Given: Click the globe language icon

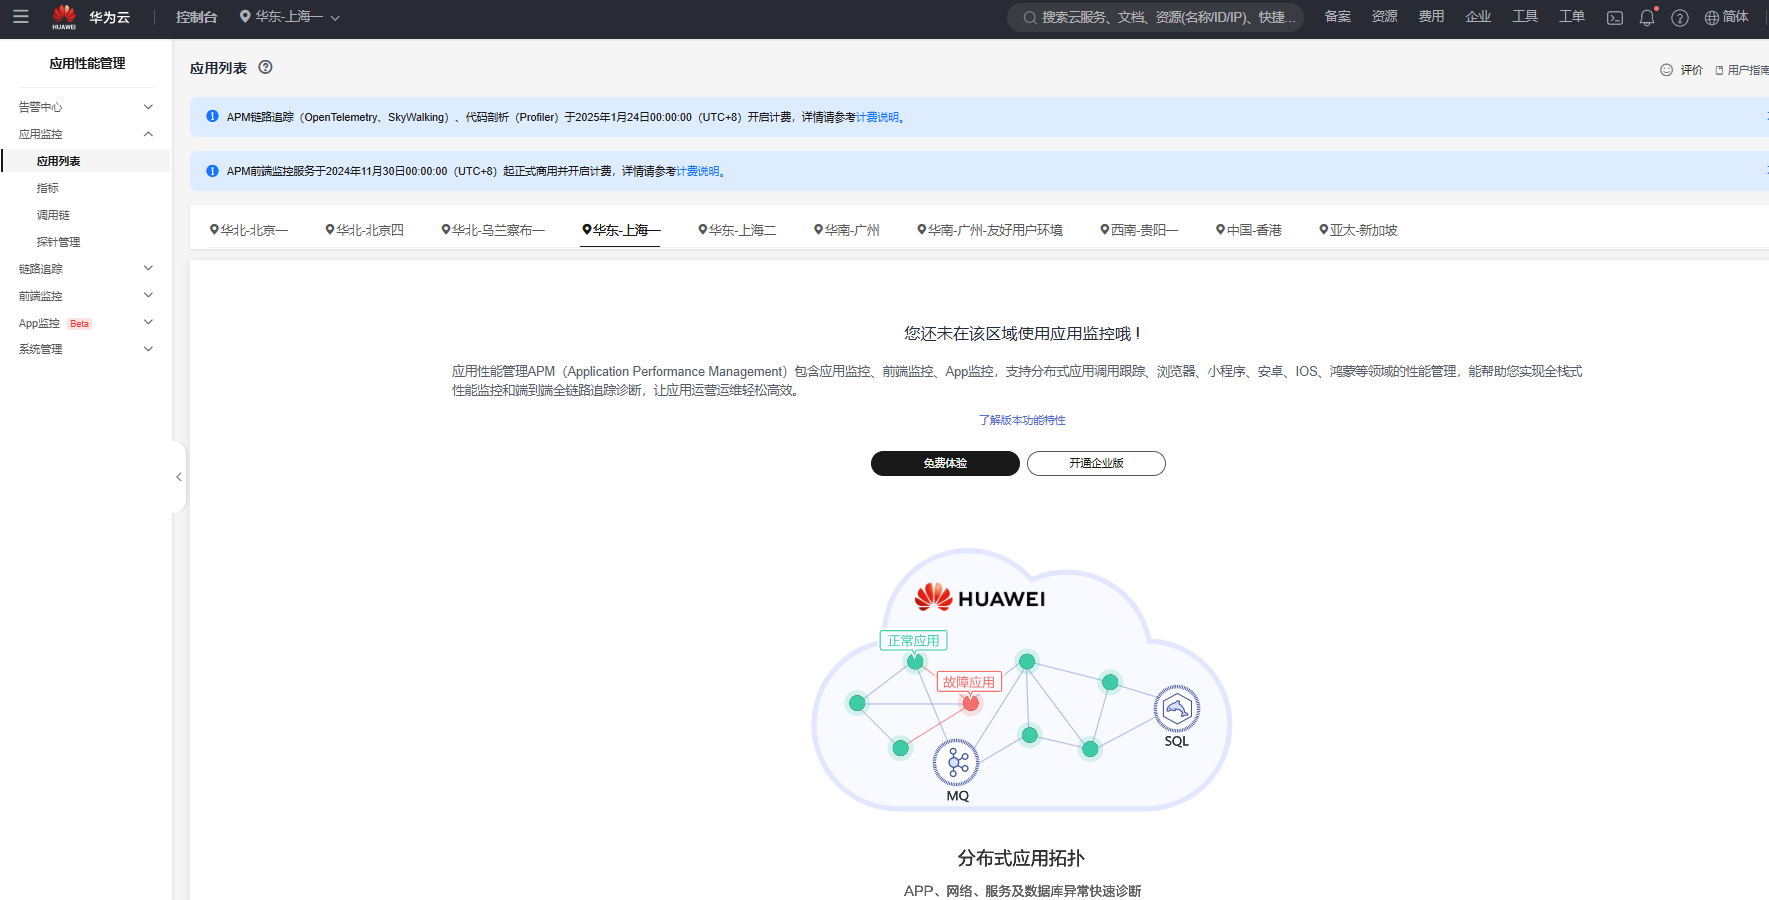Looking at the screenshot, I should point(1712,18).
